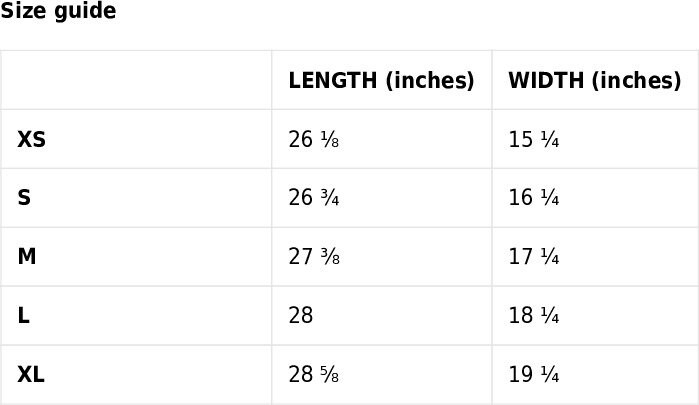Click the Size guide heading

coord(58,11)
